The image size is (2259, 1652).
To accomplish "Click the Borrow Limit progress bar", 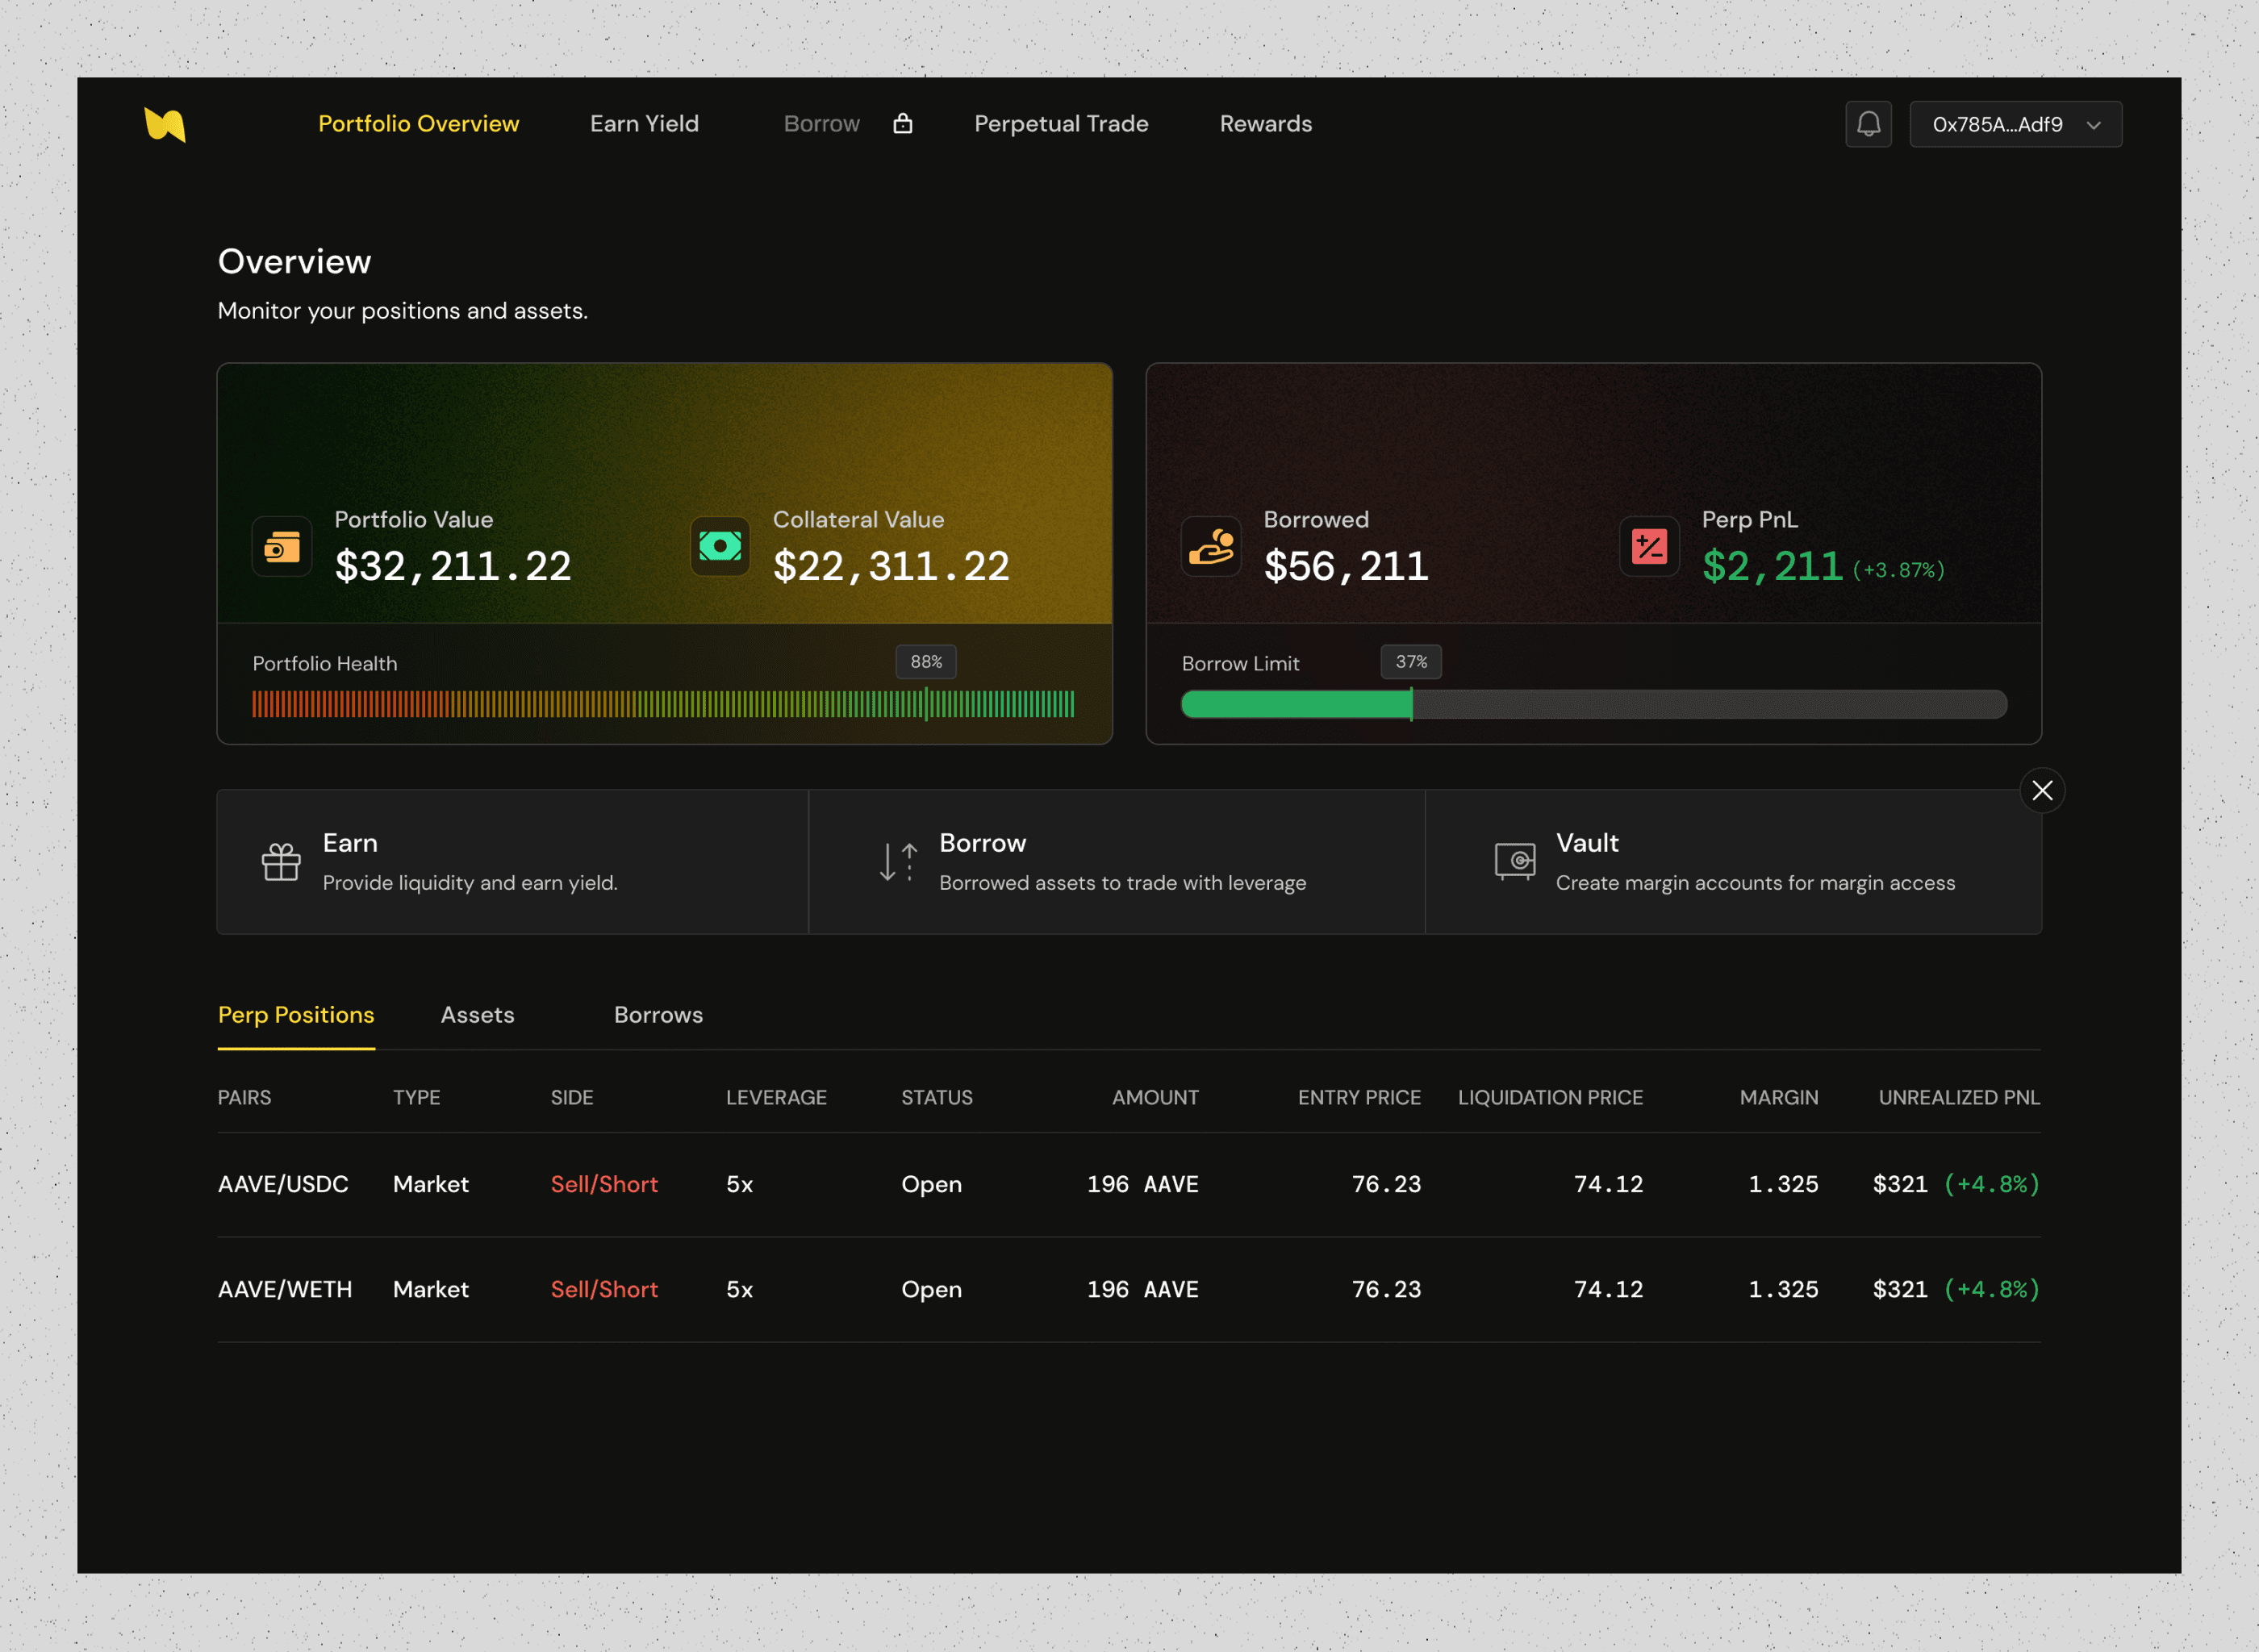I will (1593, 704).
